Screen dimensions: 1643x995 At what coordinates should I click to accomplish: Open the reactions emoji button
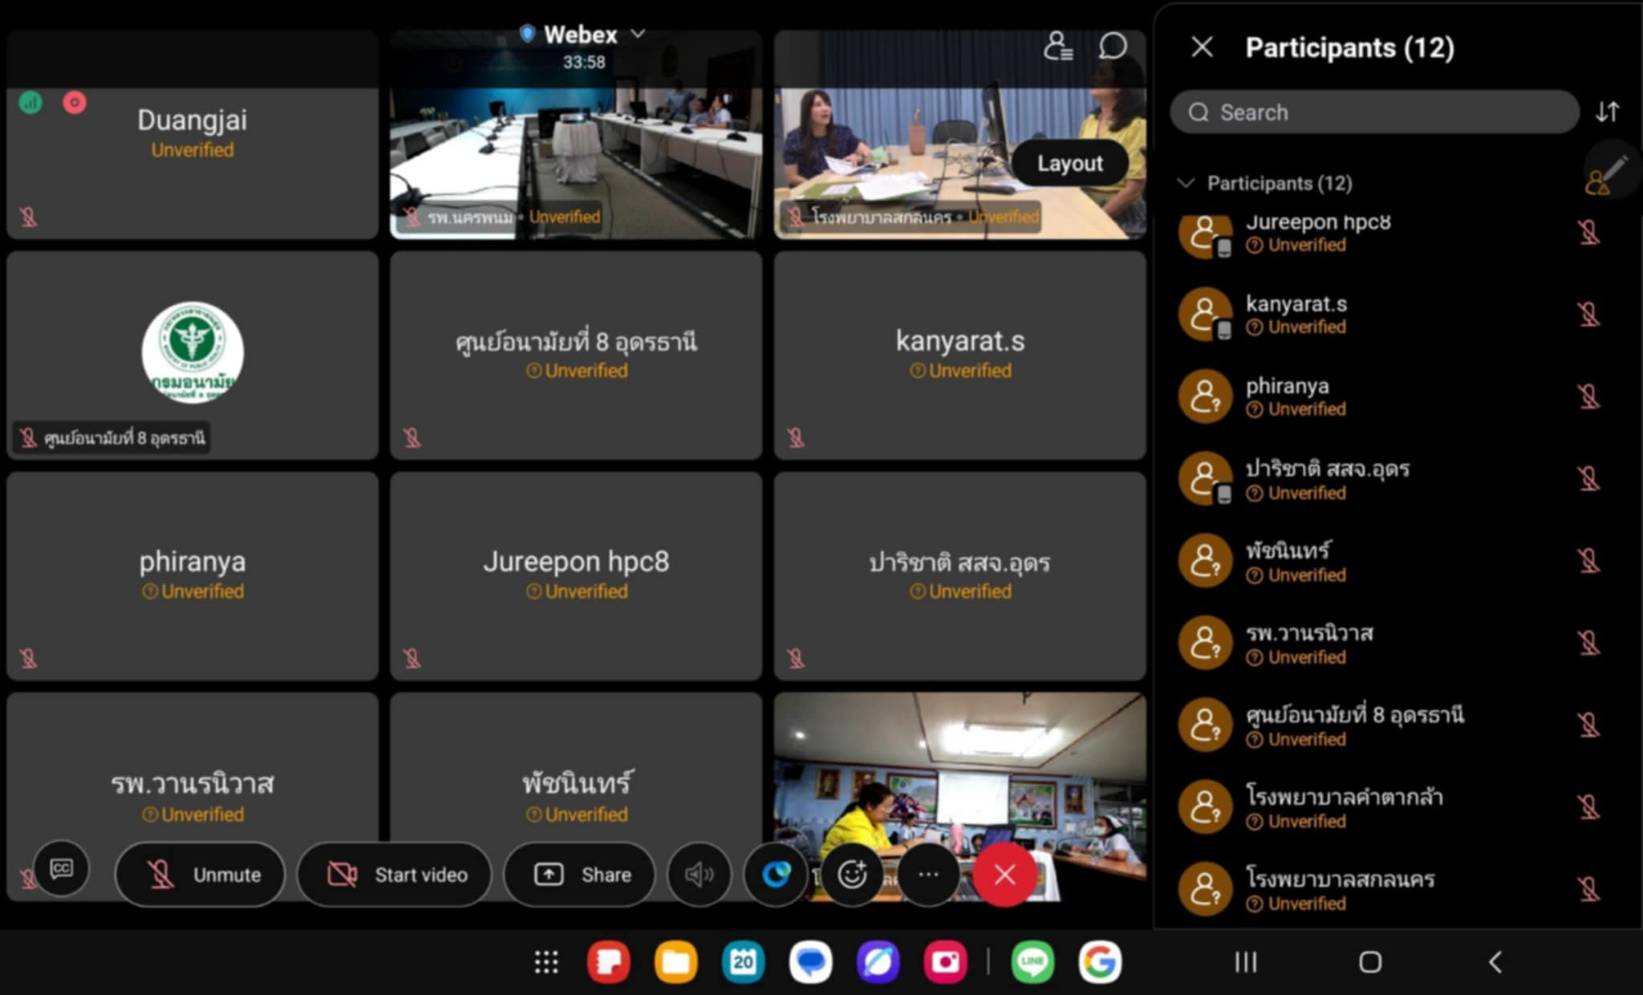click(852, 874)
